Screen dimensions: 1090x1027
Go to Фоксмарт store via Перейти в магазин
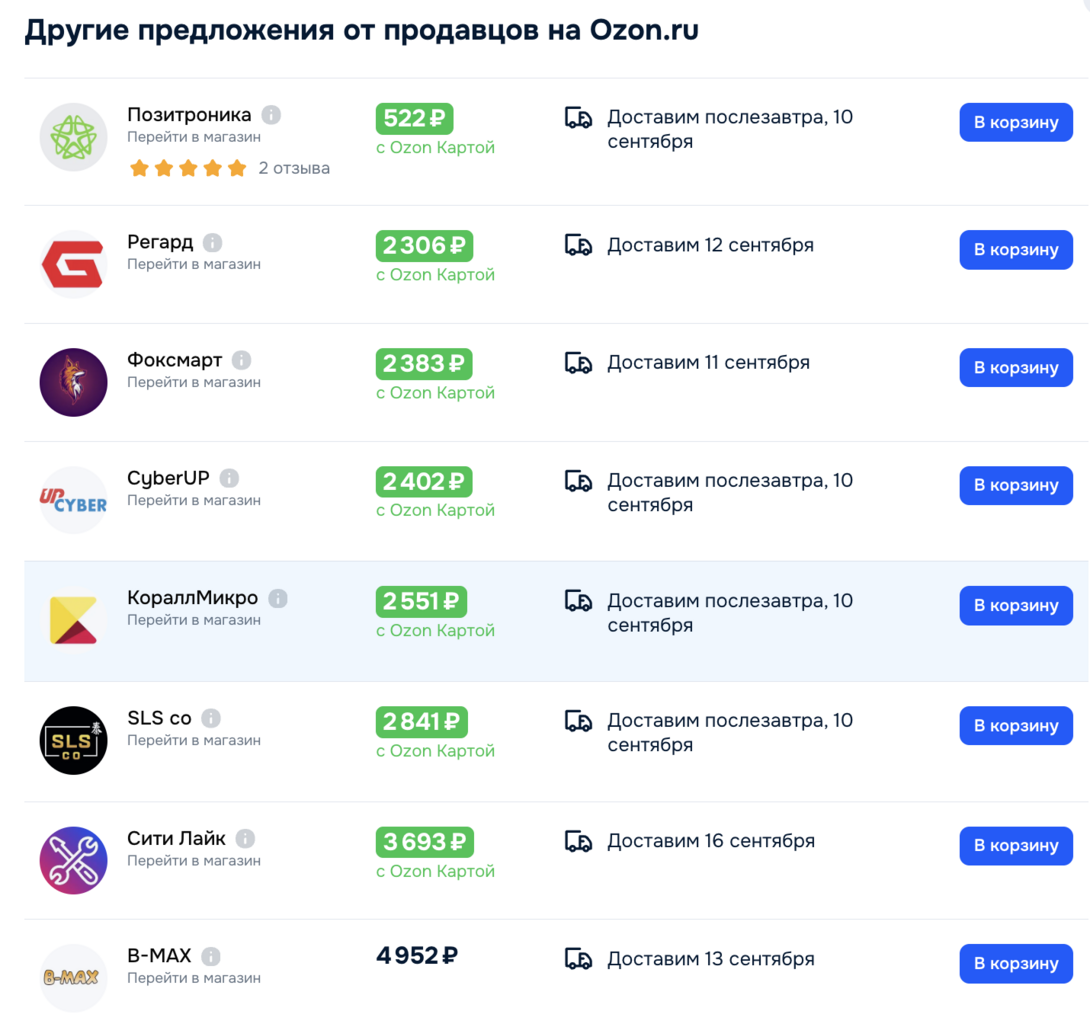click(194, 382)
